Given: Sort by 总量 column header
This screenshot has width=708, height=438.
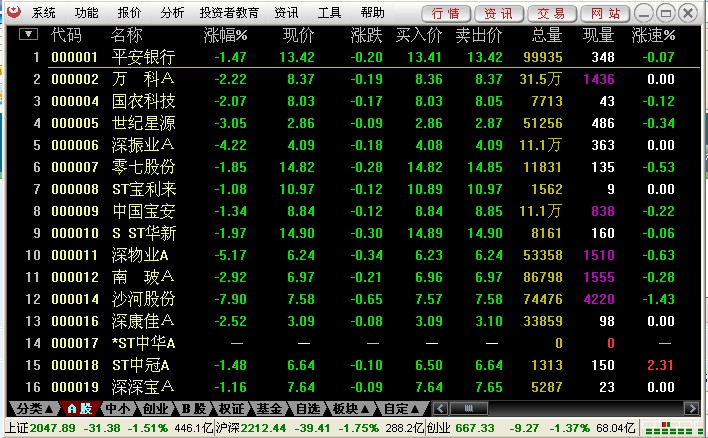Looking at the screenshot, I should tap(547, 35).
